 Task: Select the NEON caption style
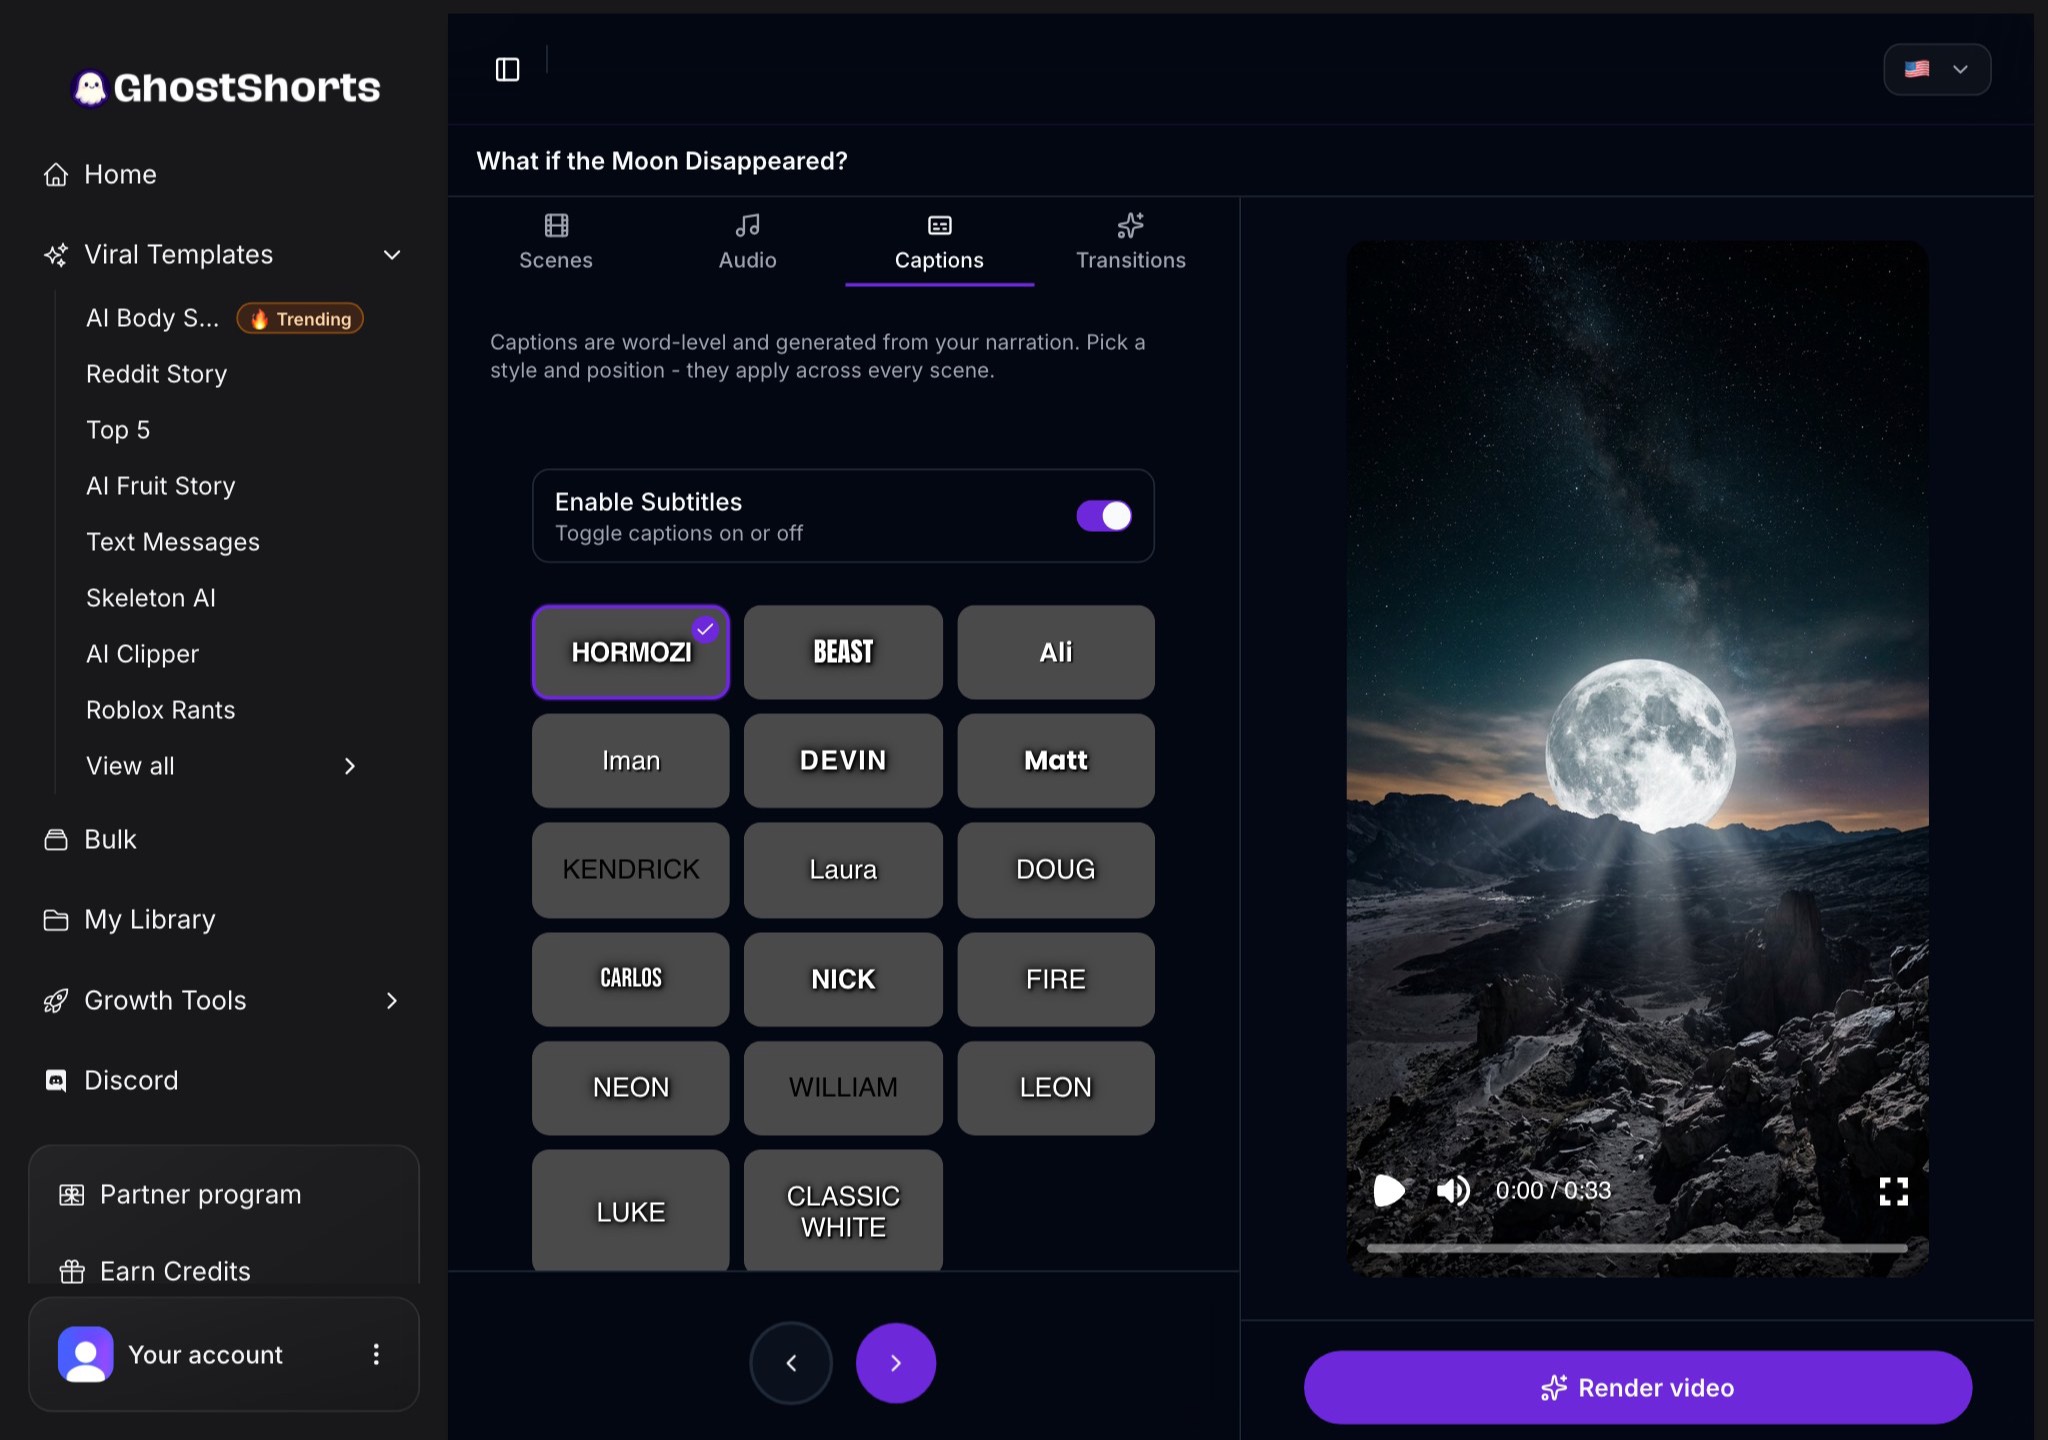[631, 1088]
